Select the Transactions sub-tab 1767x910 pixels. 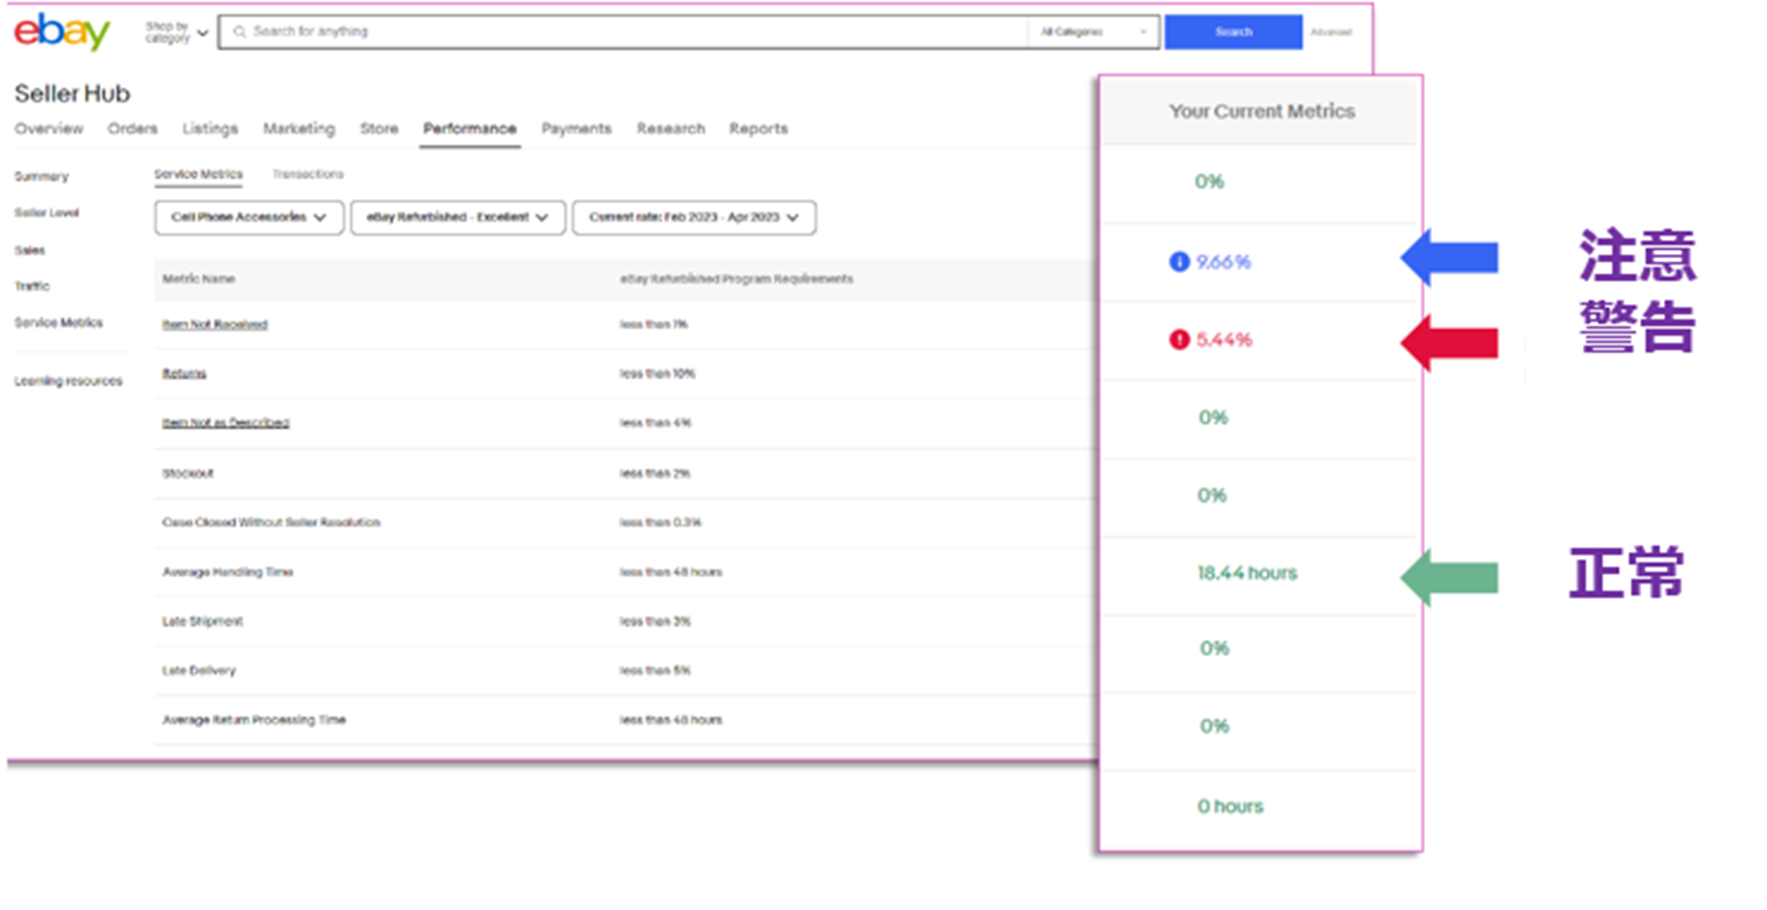[x=308, y=174]
